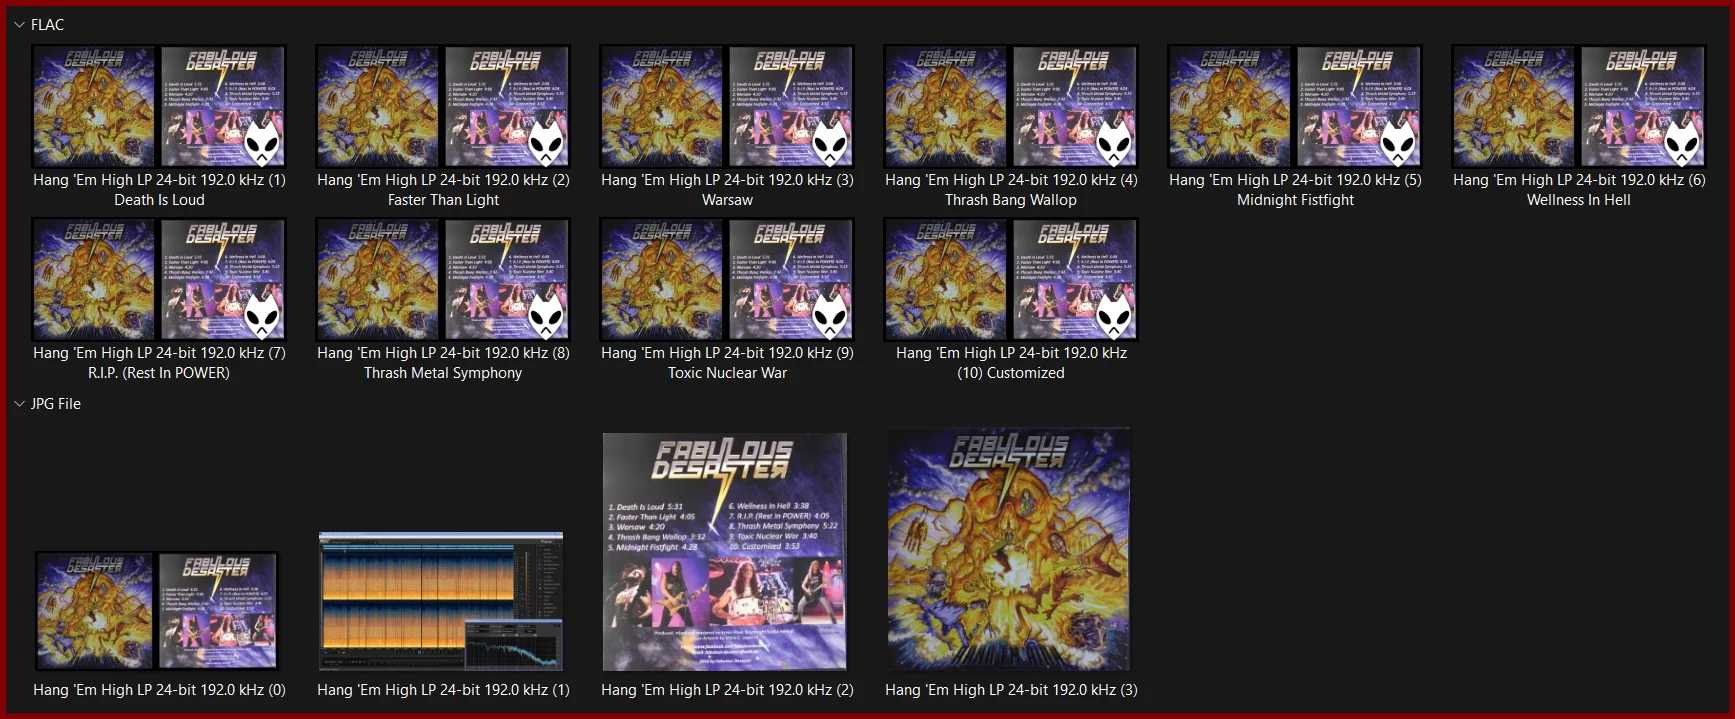Select the Thrash Bang Wallop FLAC thumbnail
The height and width of the screenshot is (719, 1735).
(x=1011, y=106)
